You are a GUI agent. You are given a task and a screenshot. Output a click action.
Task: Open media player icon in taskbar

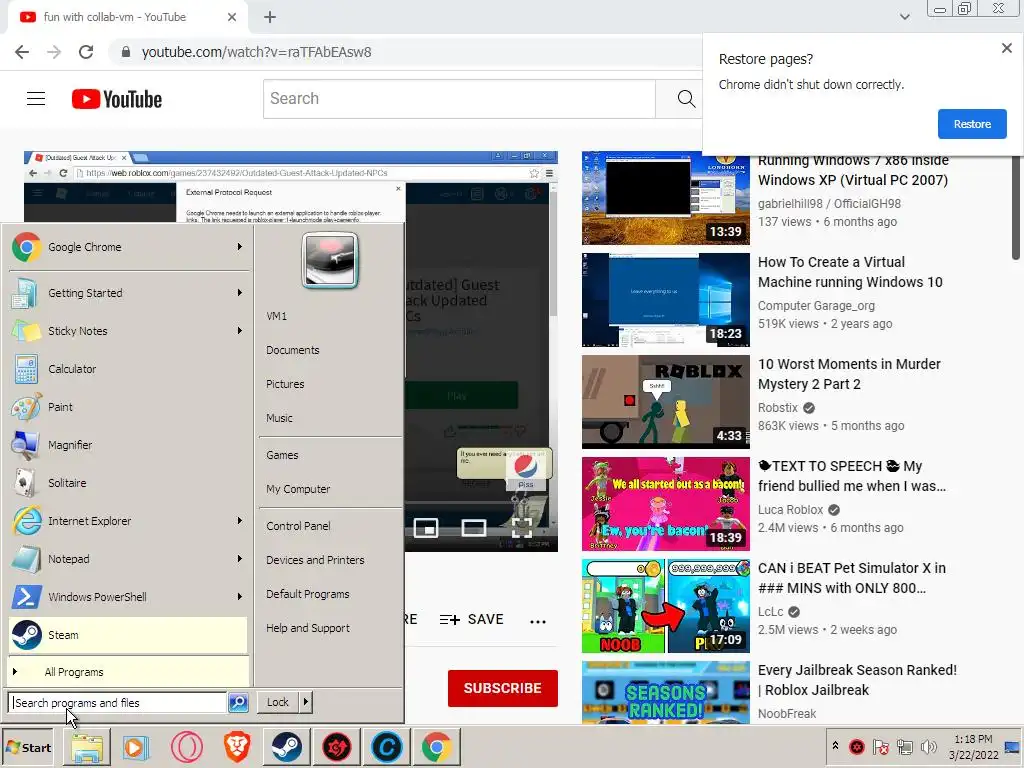pos(136,747)
